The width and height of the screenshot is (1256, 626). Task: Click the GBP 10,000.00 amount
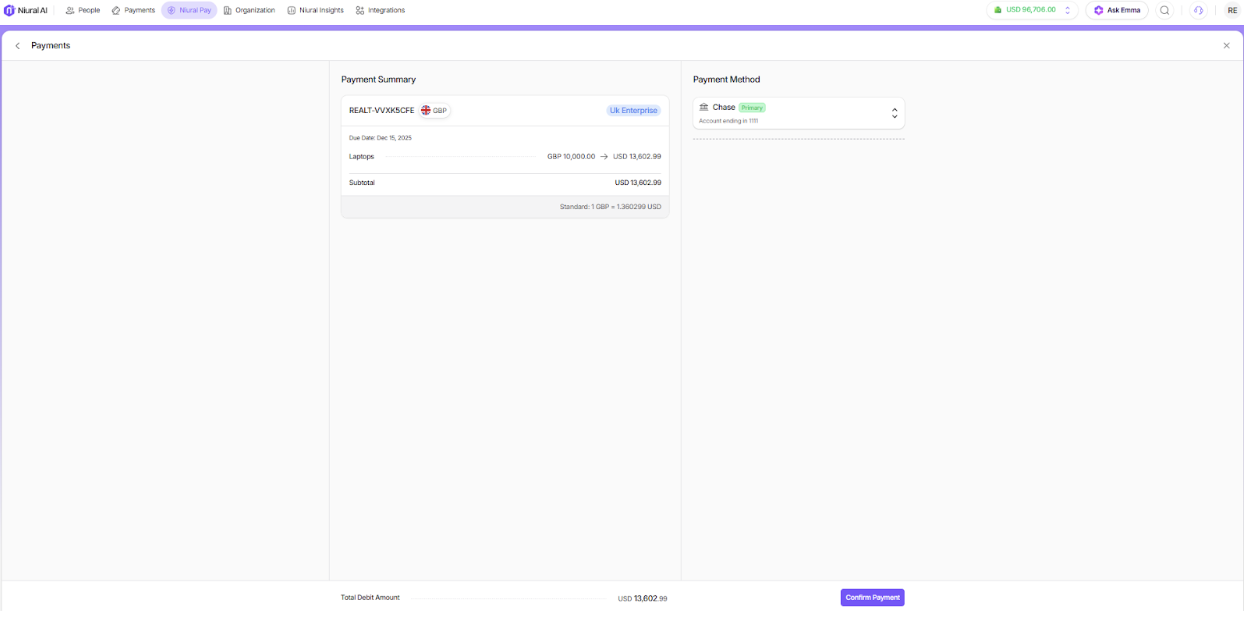pyautogui.click(x=571, y=157)
